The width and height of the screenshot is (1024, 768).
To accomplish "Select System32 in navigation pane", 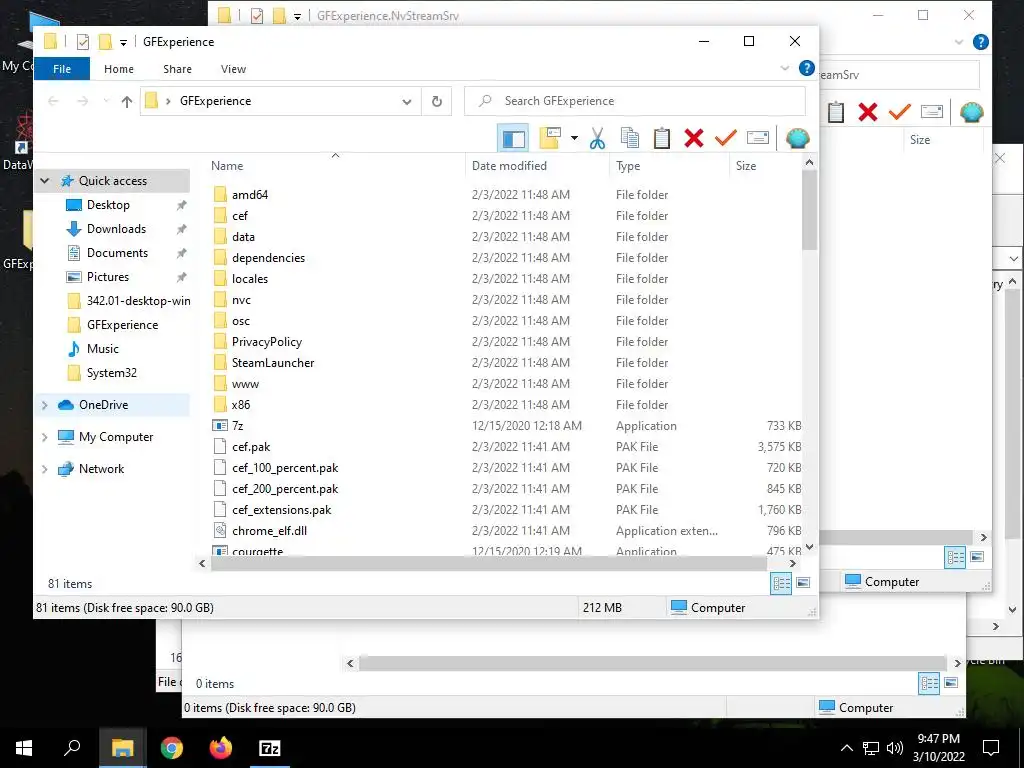I will click(112, 373).
